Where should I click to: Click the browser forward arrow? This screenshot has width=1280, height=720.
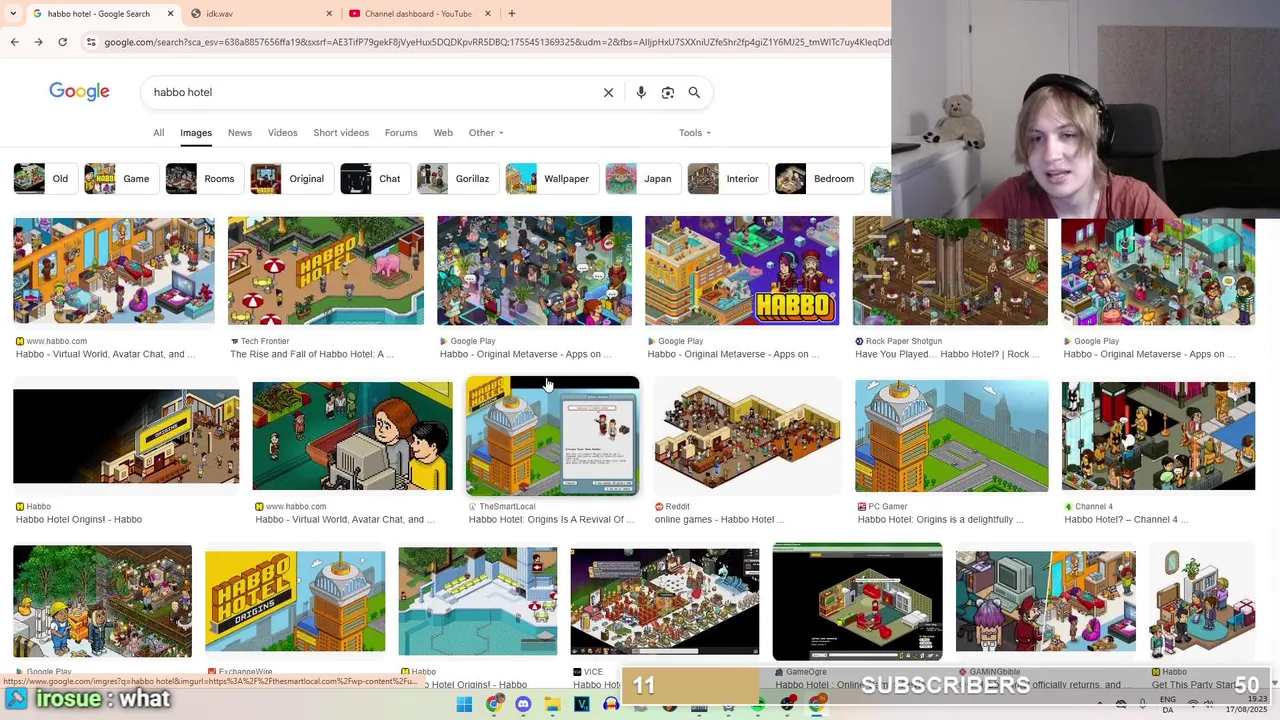[x=38, y=42]
